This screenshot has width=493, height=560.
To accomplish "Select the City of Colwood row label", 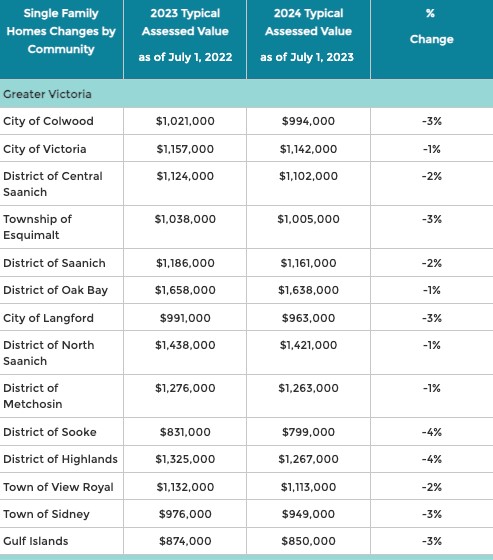I will [48, 121].
